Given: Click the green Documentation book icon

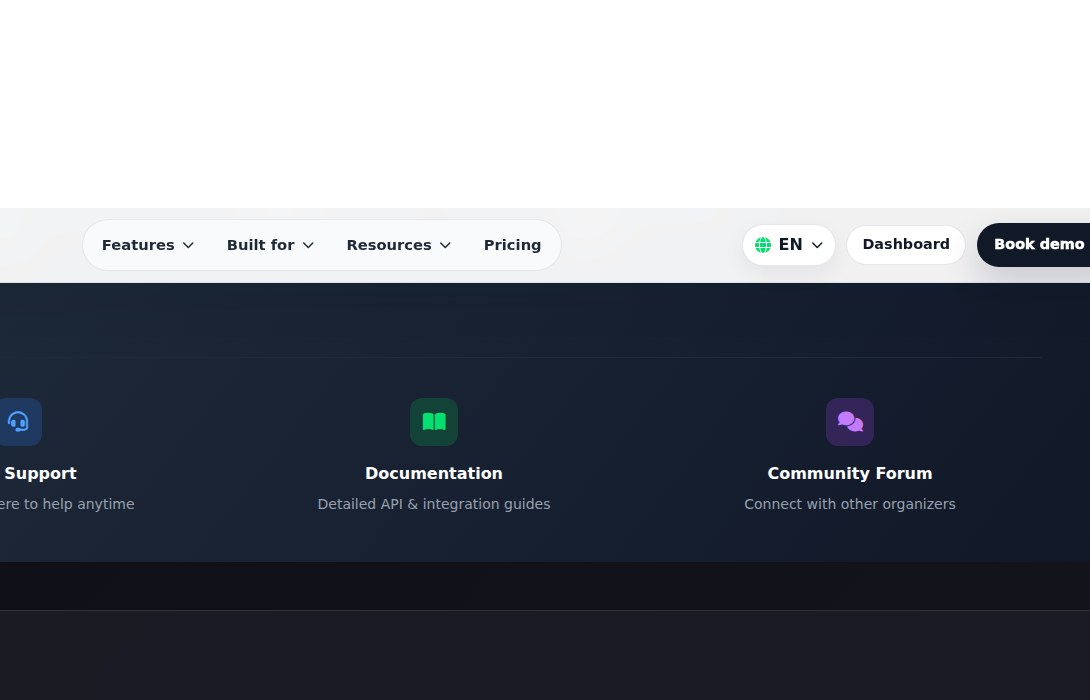Looking at the screenshot, I should (x=434, y=422).
